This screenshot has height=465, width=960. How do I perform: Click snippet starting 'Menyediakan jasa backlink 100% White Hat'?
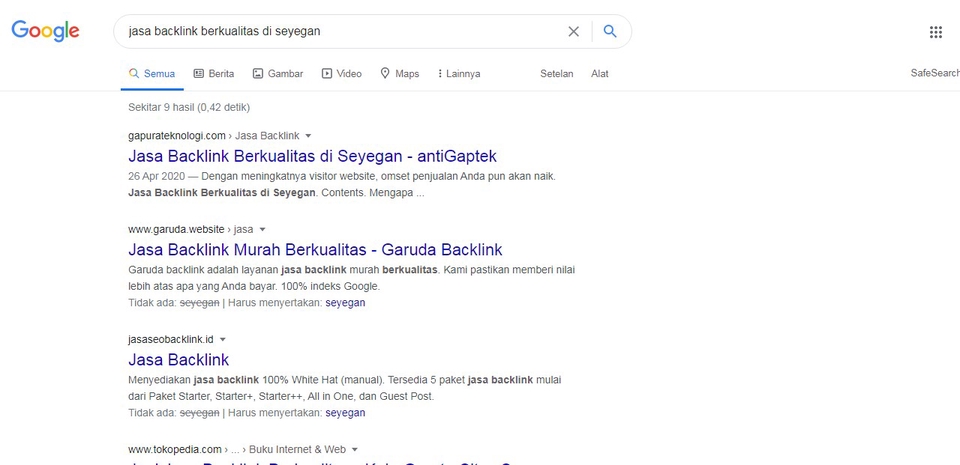pos(345,388)
